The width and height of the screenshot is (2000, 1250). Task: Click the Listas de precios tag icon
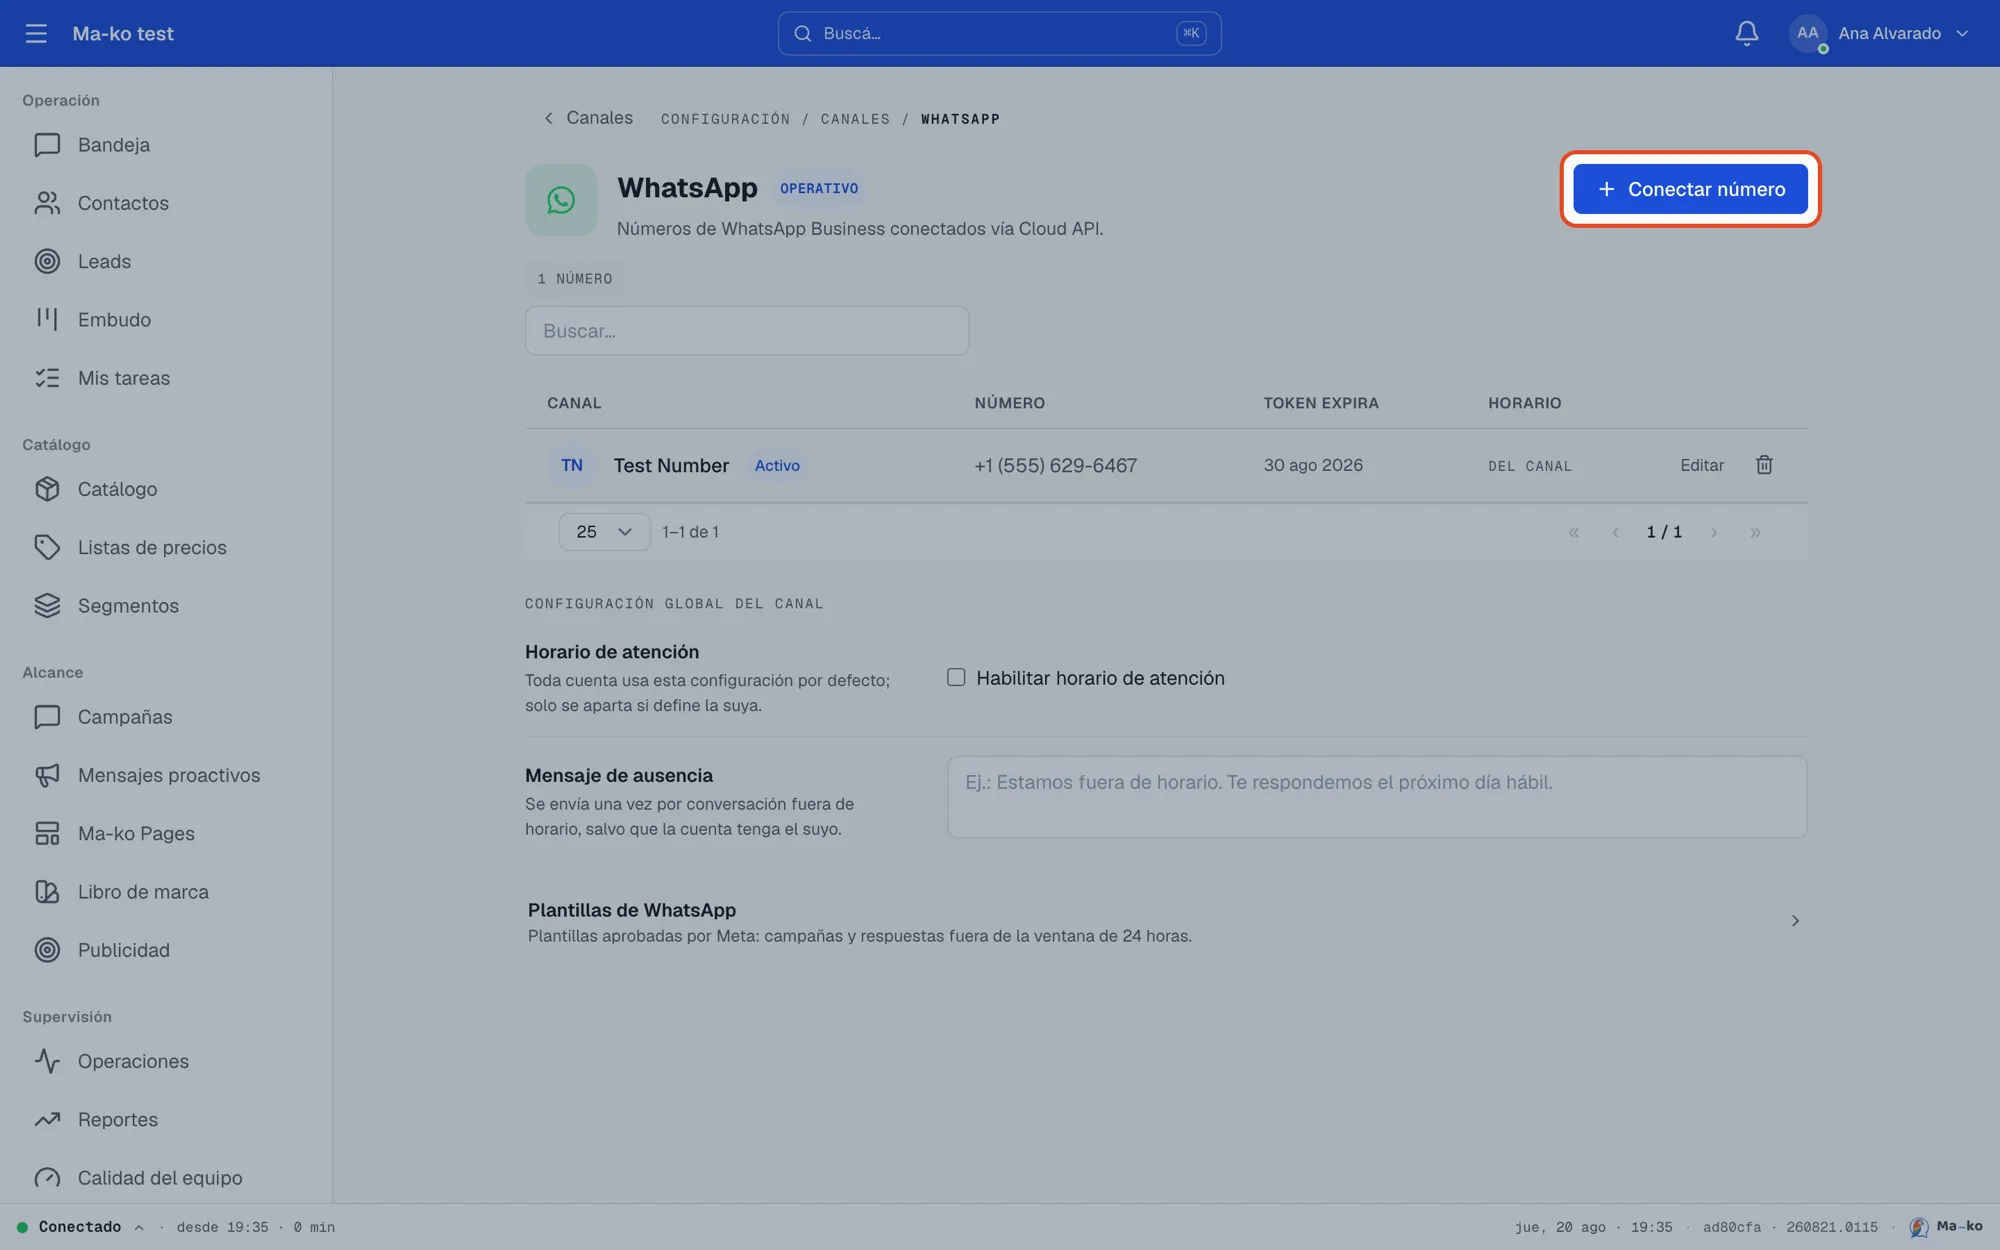coord(47,547)
